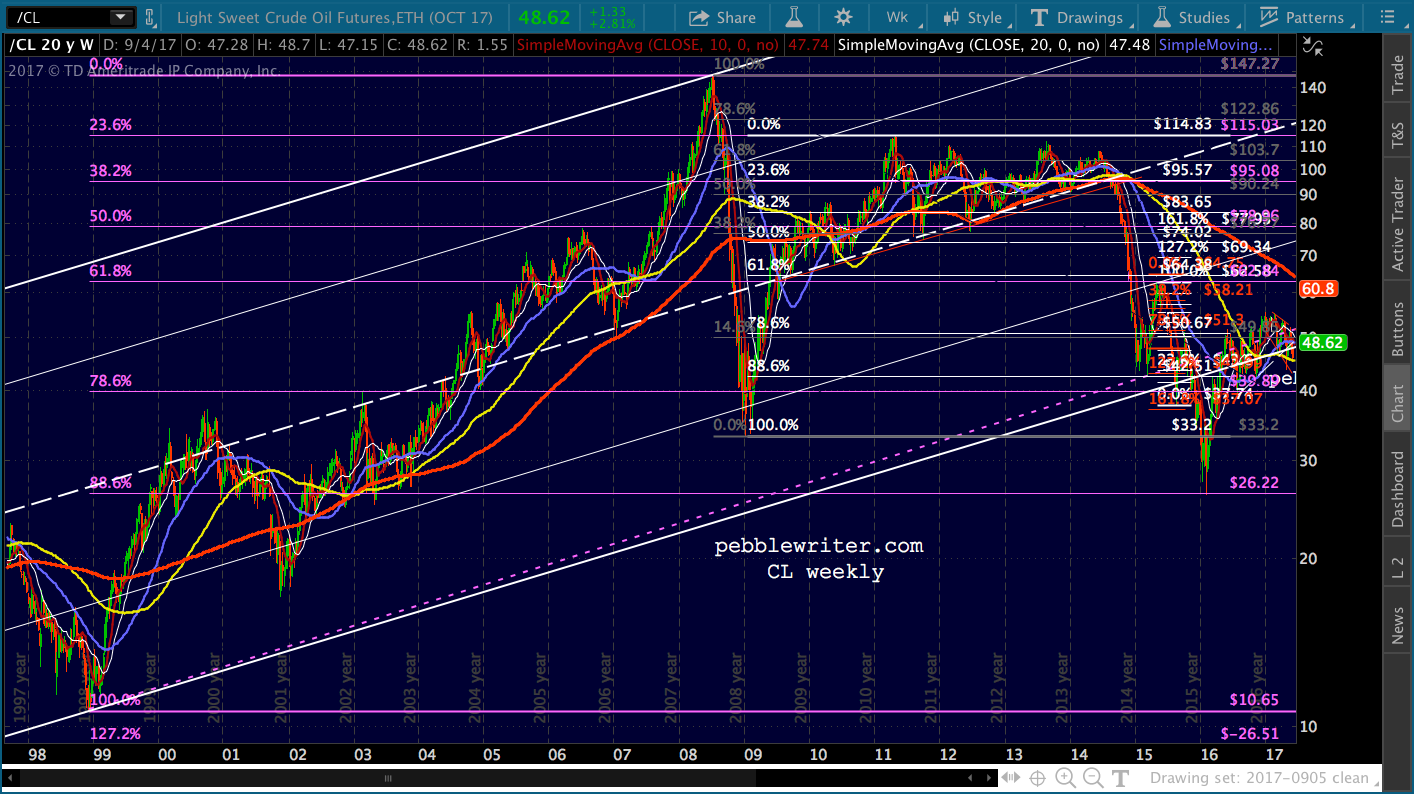
Task: Select the crosshair pan tool icon
Action: point(1038,778)
